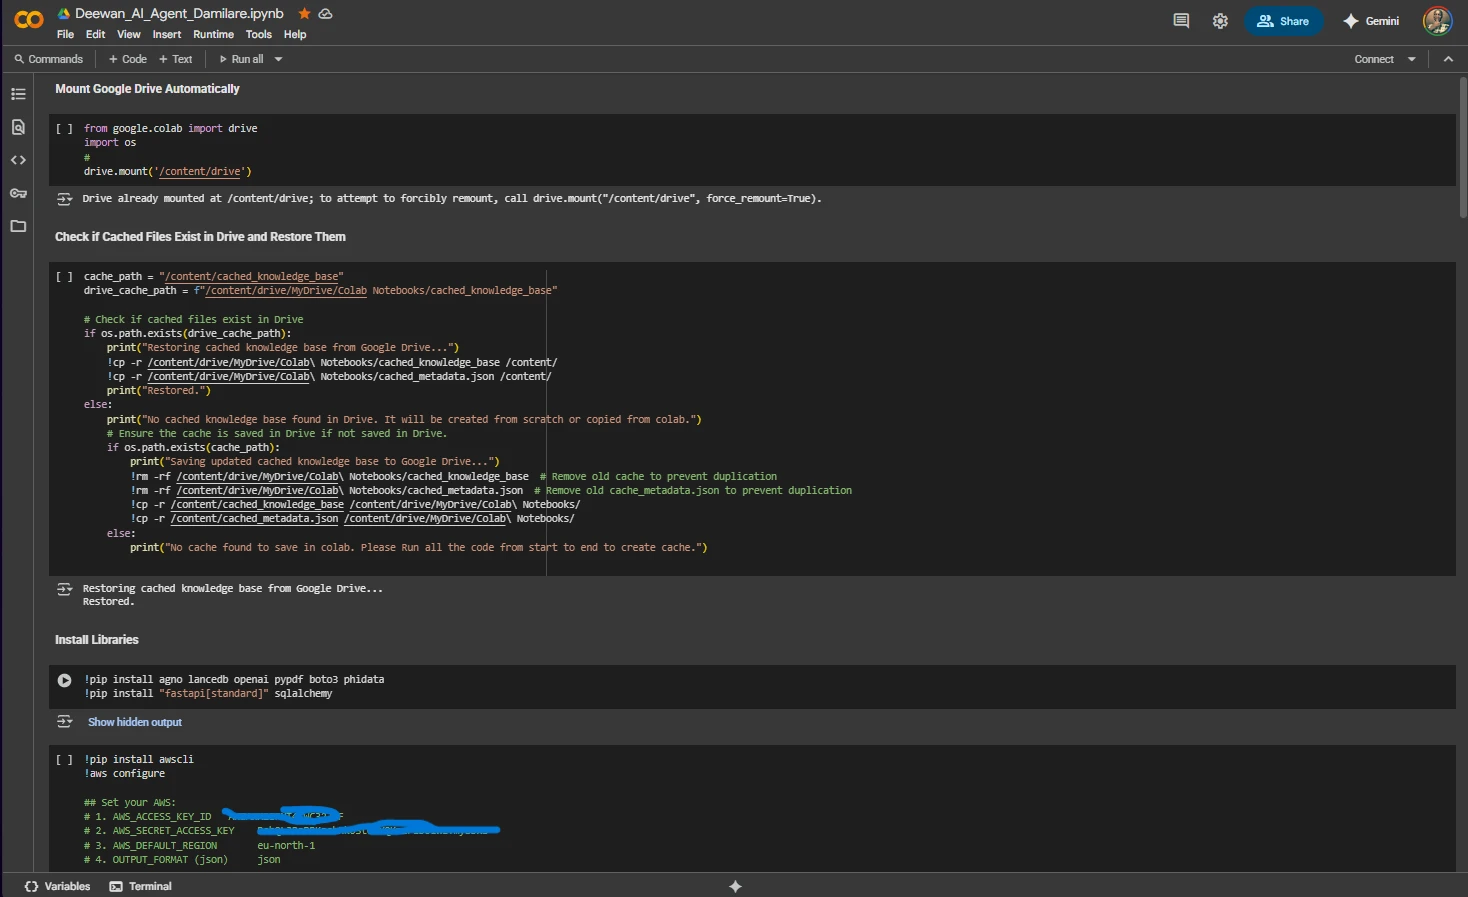
Task: Open the View menu
Action: tap(129, 34)
